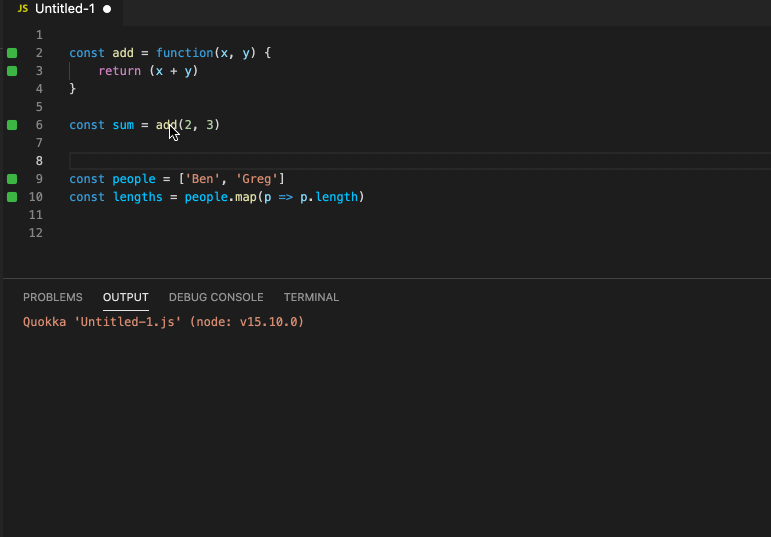Screen dimensions: 771x537
Task: Click line number 8 in the gutter
Action: point(39,161)
